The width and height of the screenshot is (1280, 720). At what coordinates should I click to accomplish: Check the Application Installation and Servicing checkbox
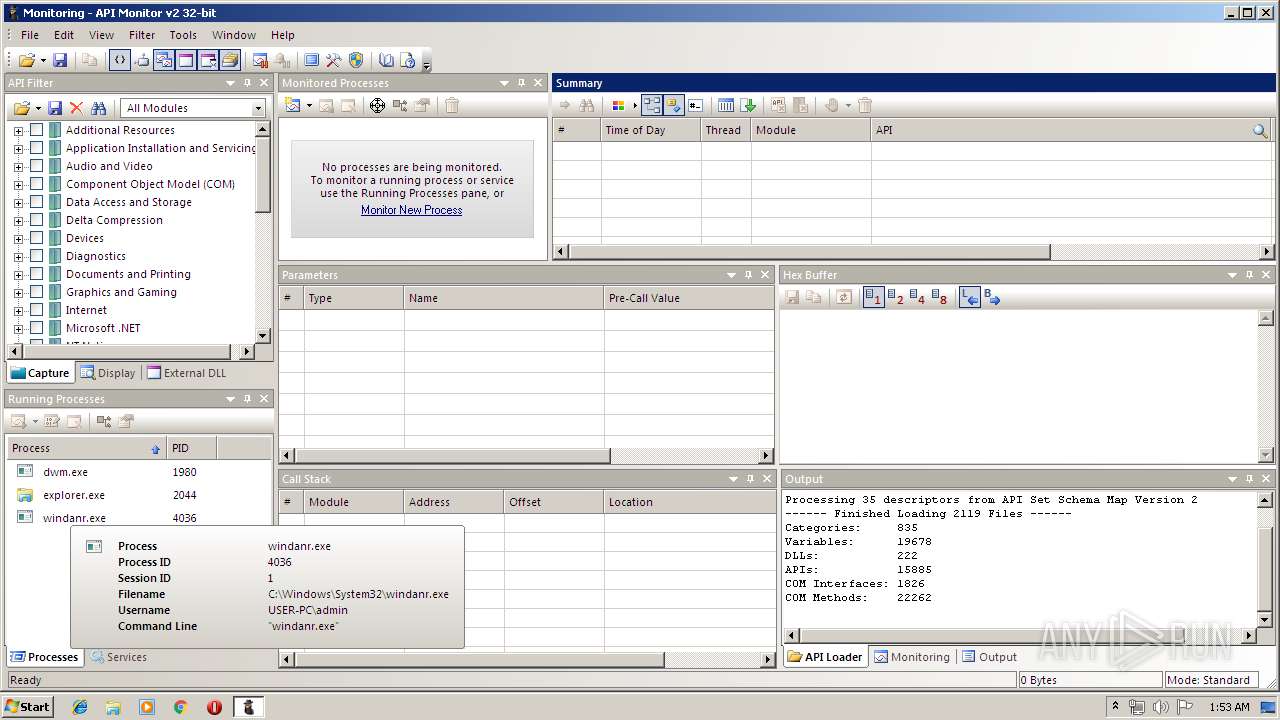[37, 148]
